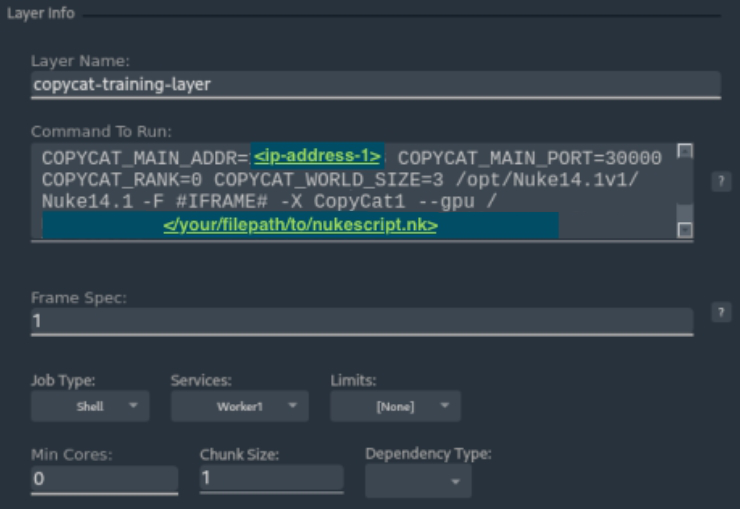Select the Min Cores input field
Image resolution: width=740 pixels, height=509 pixels.
point(104,479)
